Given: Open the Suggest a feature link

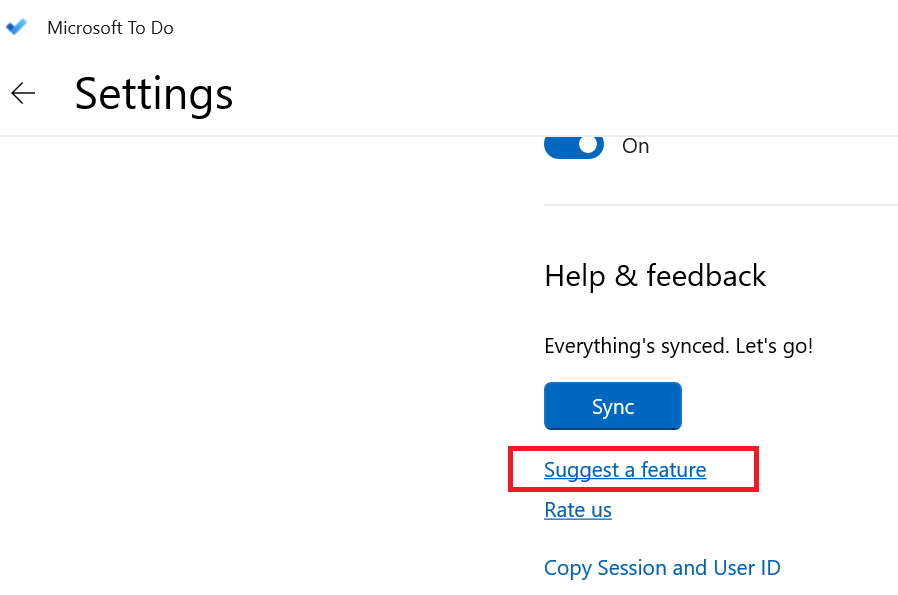Looking at the screenshot, I should point(625,469).
